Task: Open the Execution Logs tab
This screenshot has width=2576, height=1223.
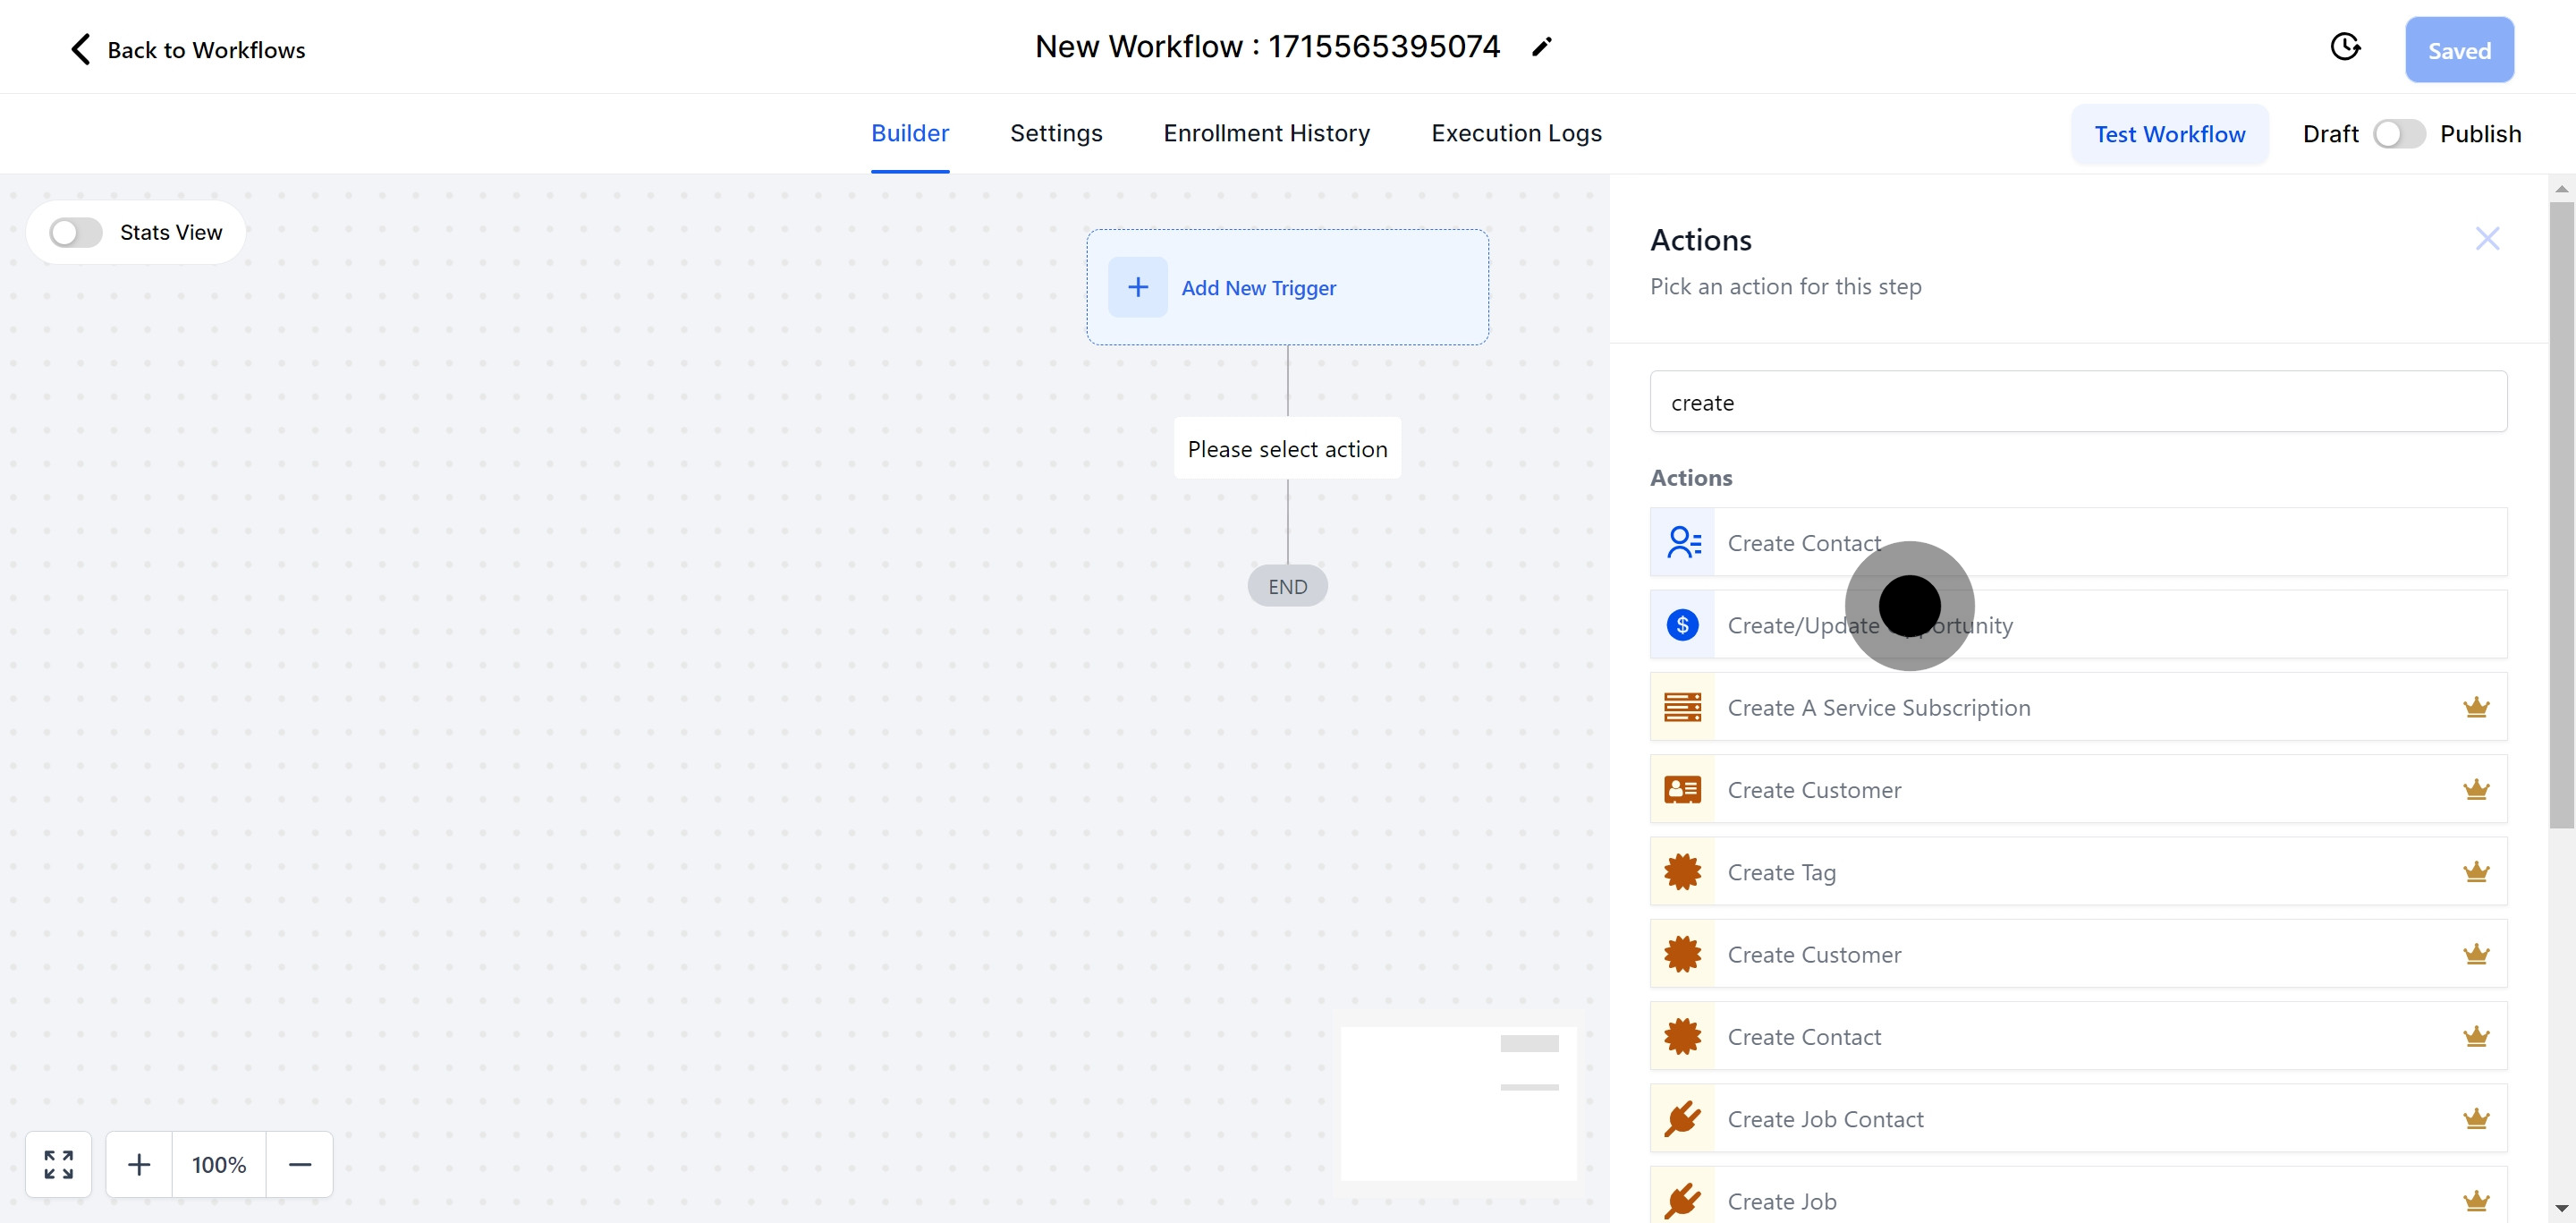Action: (1515, 133)
